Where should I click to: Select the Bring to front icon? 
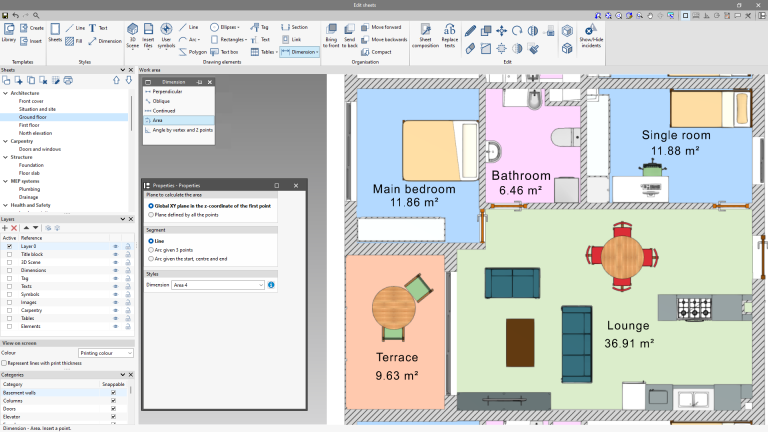(331, 35)
